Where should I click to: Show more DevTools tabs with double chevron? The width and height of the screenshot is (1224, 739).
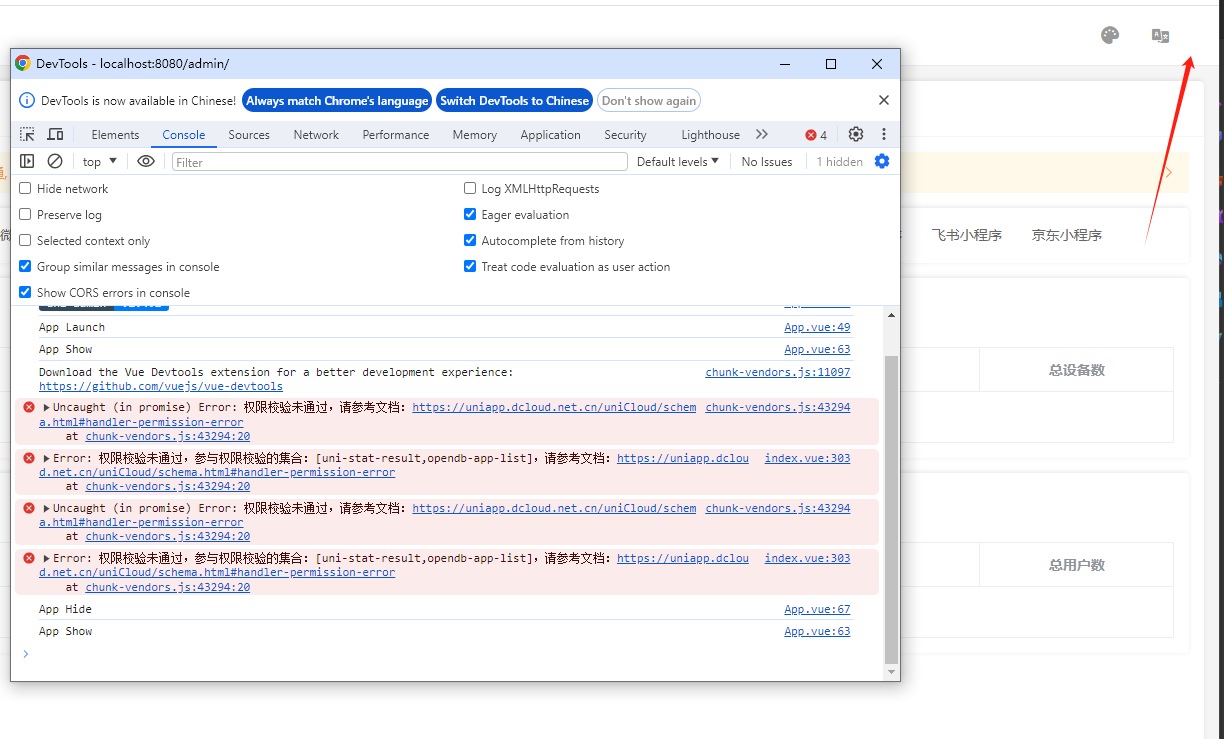coord(762,135)
